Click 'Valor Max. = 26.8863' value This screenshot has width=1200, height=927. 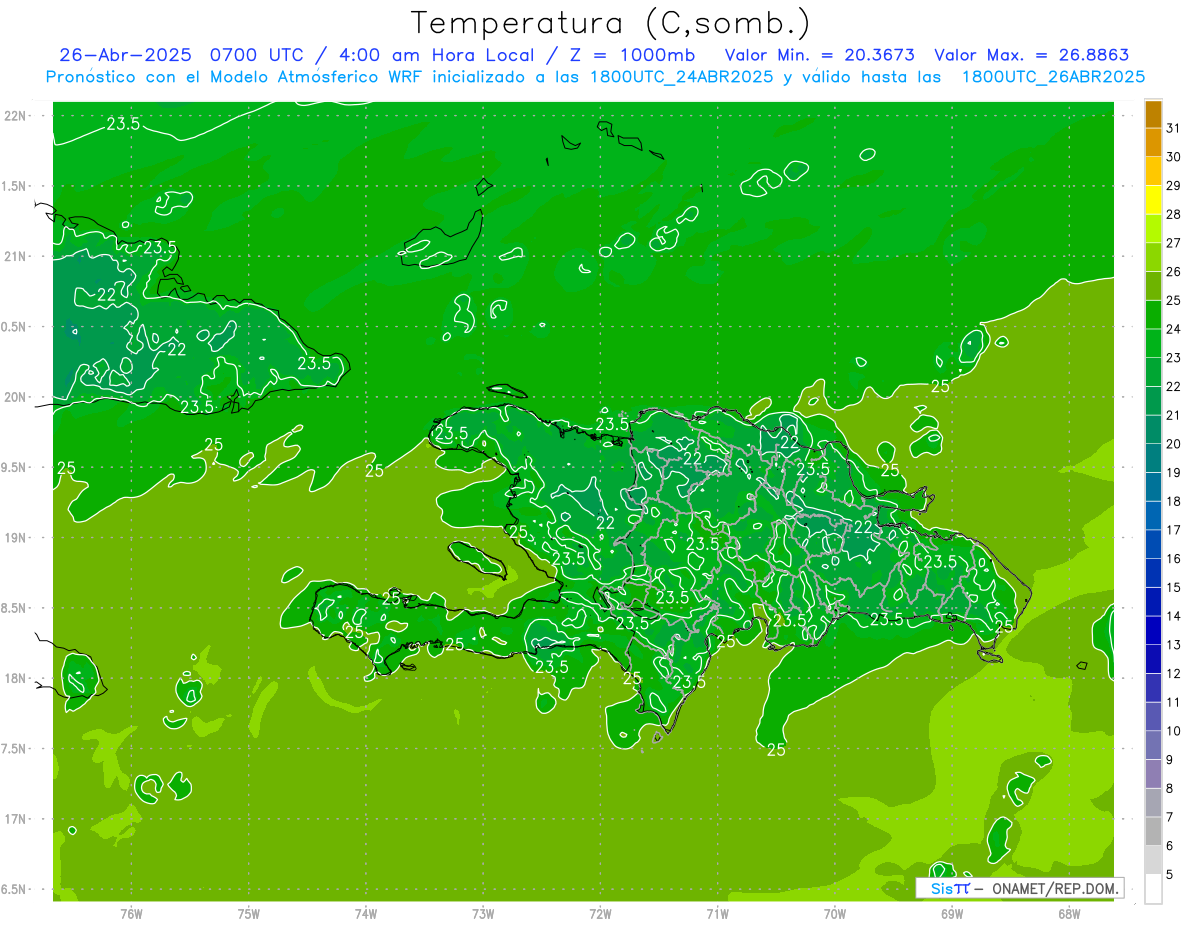coord(1032,55)
